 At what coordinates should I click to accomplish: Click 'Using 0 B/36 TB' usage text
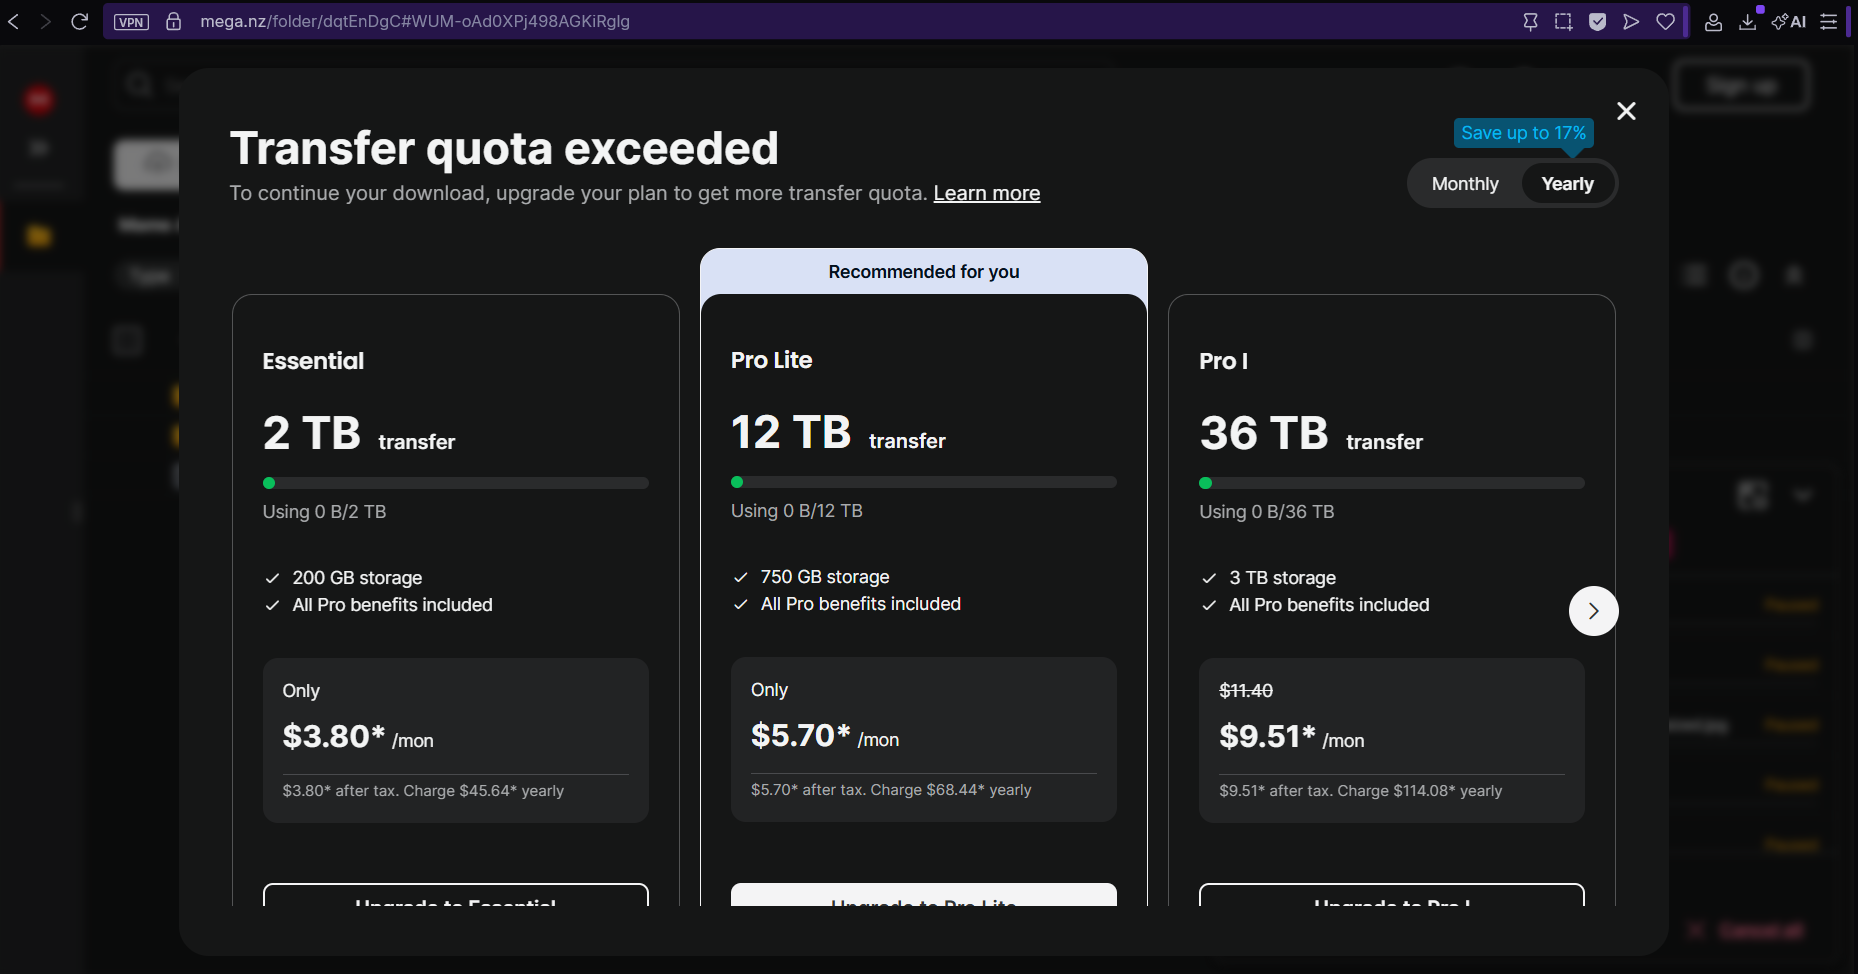click(x=1267, y=512)
